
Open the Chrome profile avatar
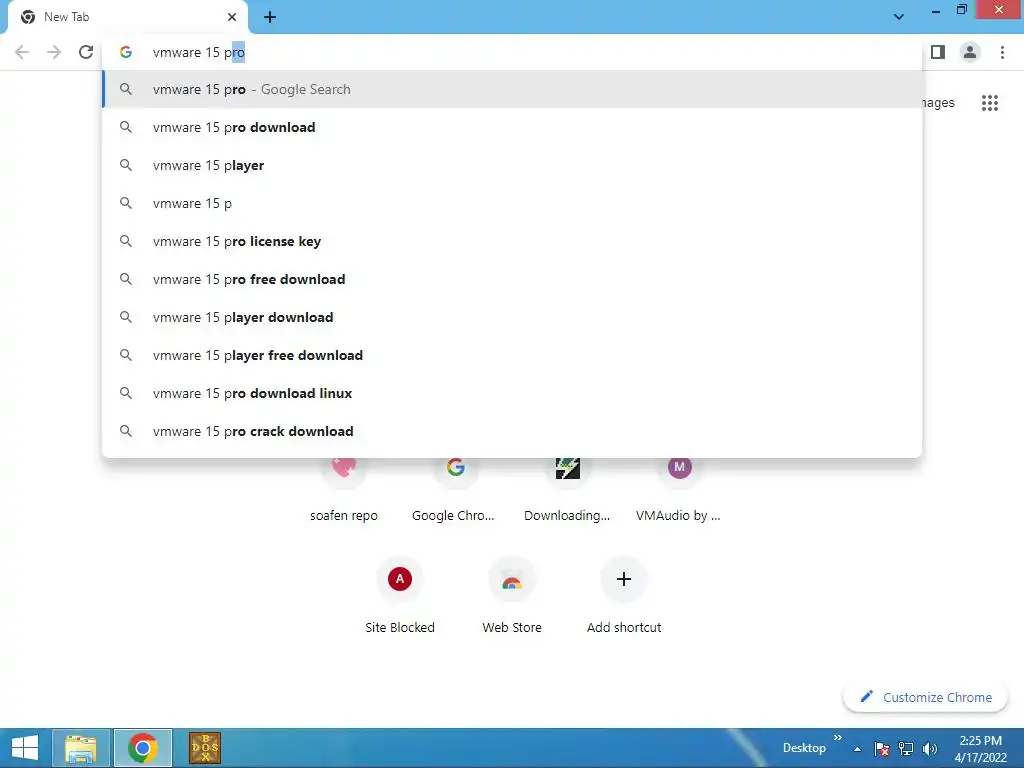point(970,52)
